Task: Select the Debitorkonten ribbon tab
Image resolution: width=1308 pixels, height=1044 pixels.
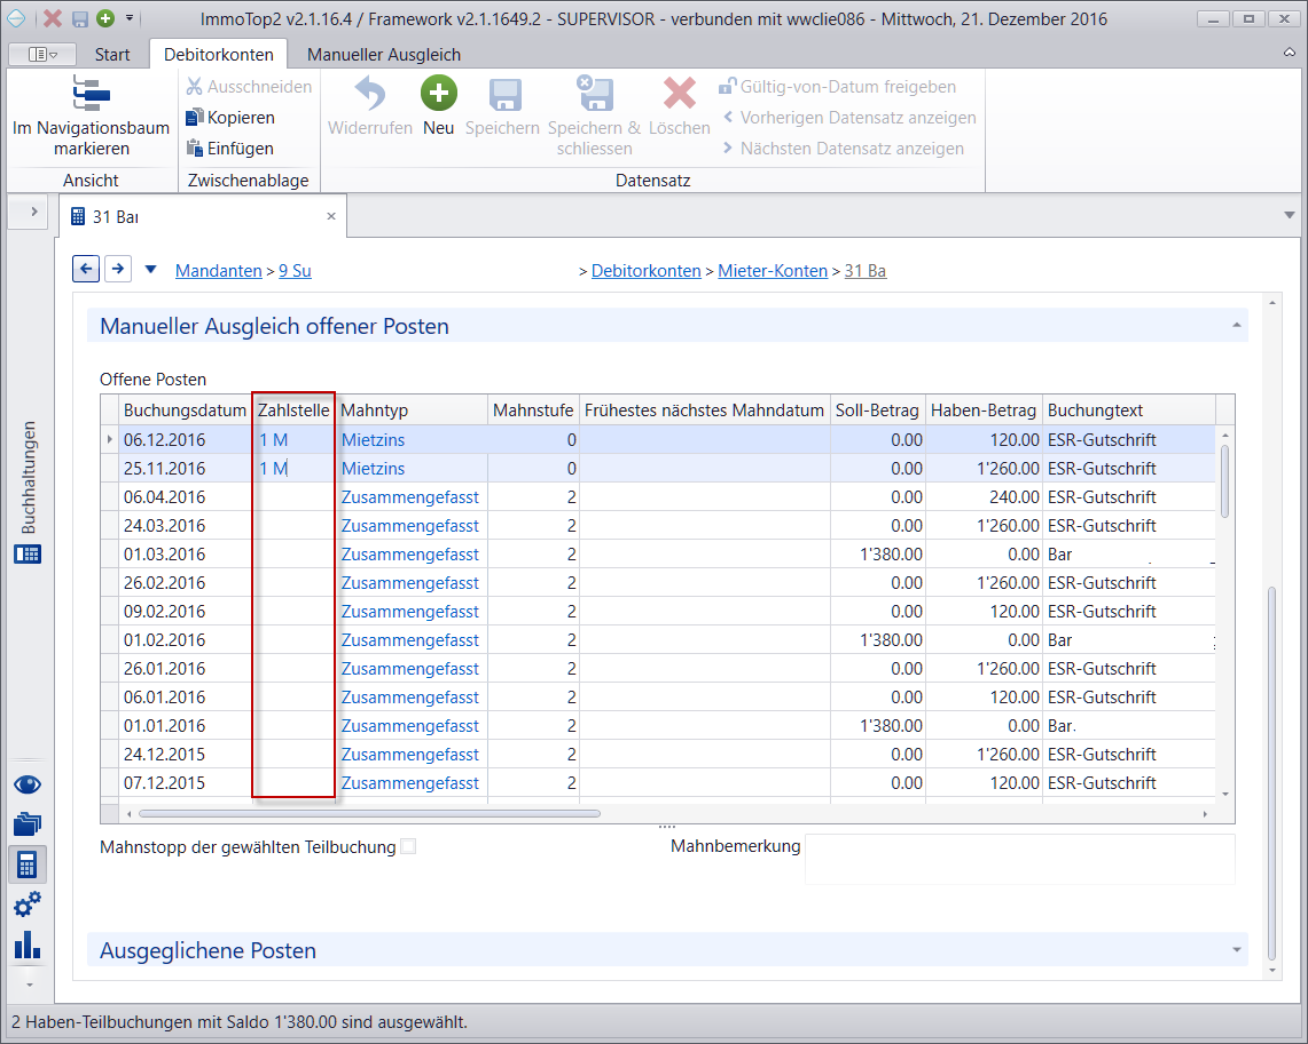Action: (x=218, y=55)
